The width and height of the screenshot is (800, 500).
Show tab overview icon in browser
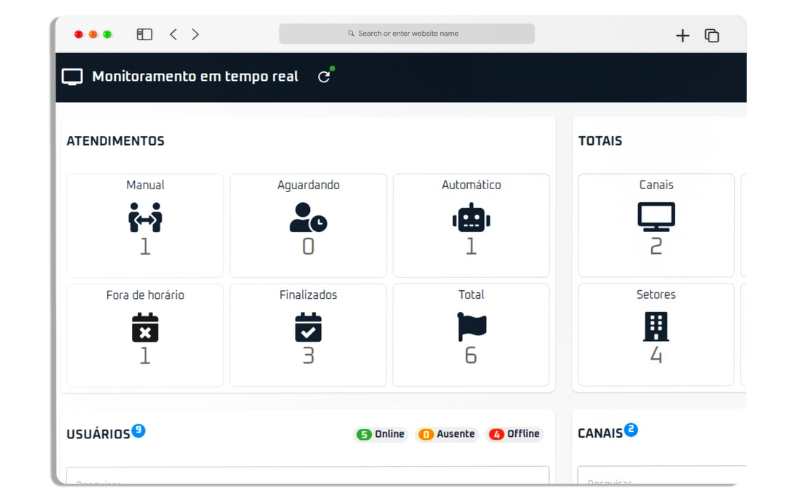pos(712,35)
